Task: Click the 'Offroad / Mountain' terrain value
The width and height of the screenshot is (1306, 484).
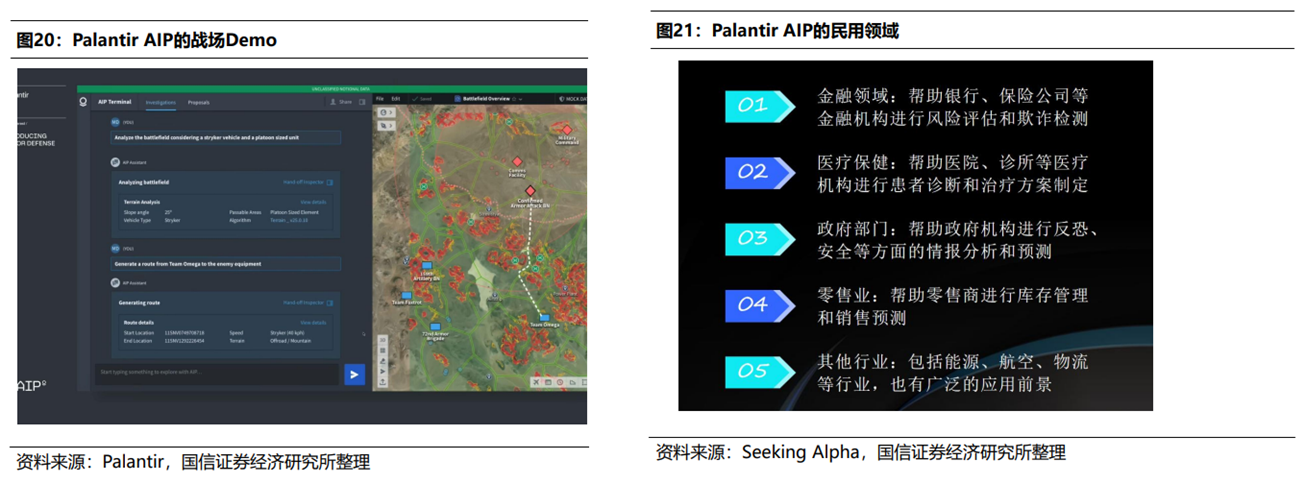Action: [x=291, y=341]
